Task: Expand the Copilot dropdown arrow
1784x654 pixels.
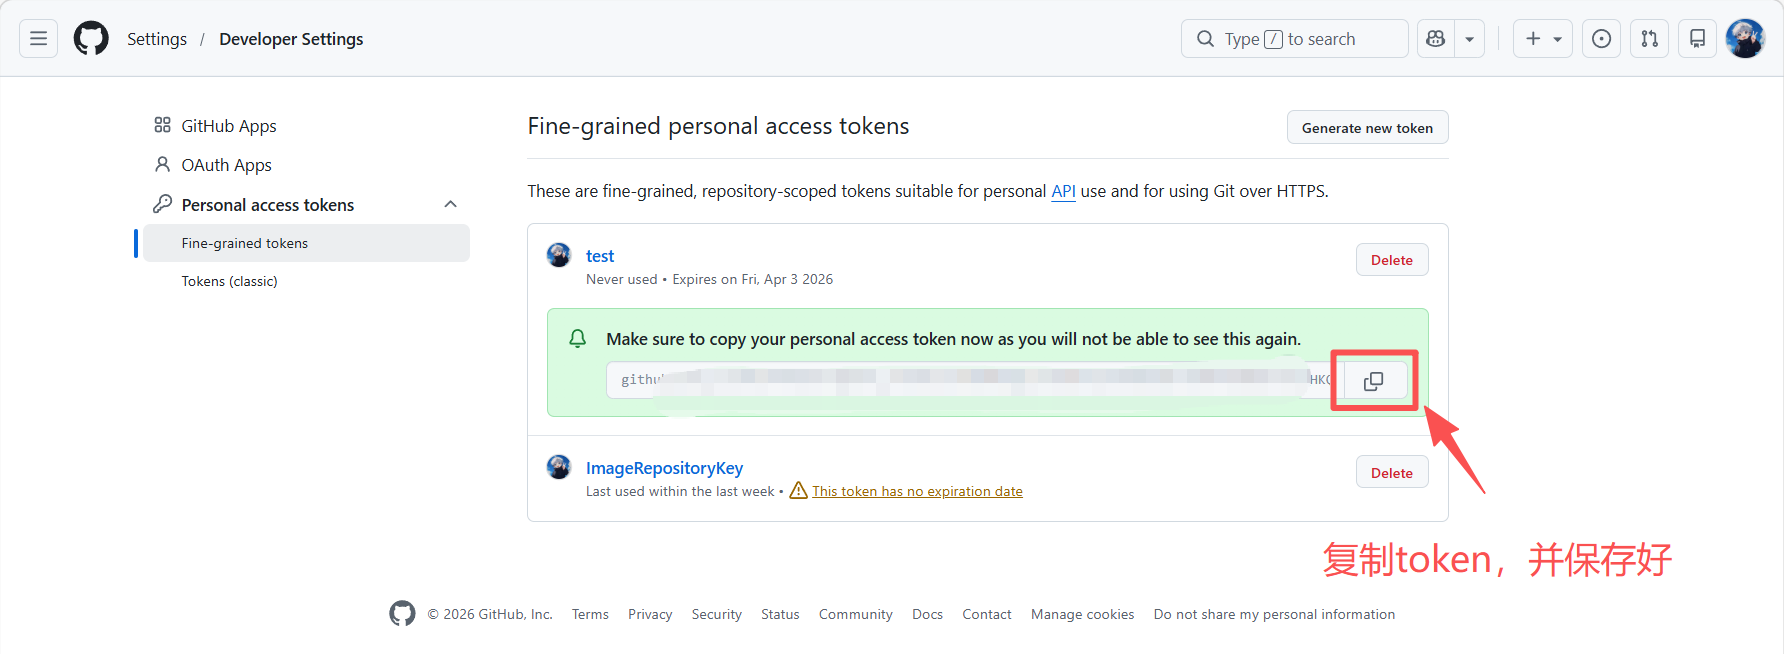Action: (1469, 39)
